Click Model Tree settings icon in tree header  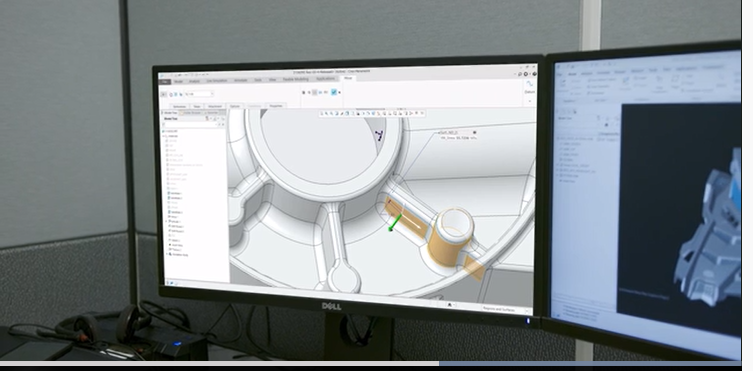tap(207, 119)
